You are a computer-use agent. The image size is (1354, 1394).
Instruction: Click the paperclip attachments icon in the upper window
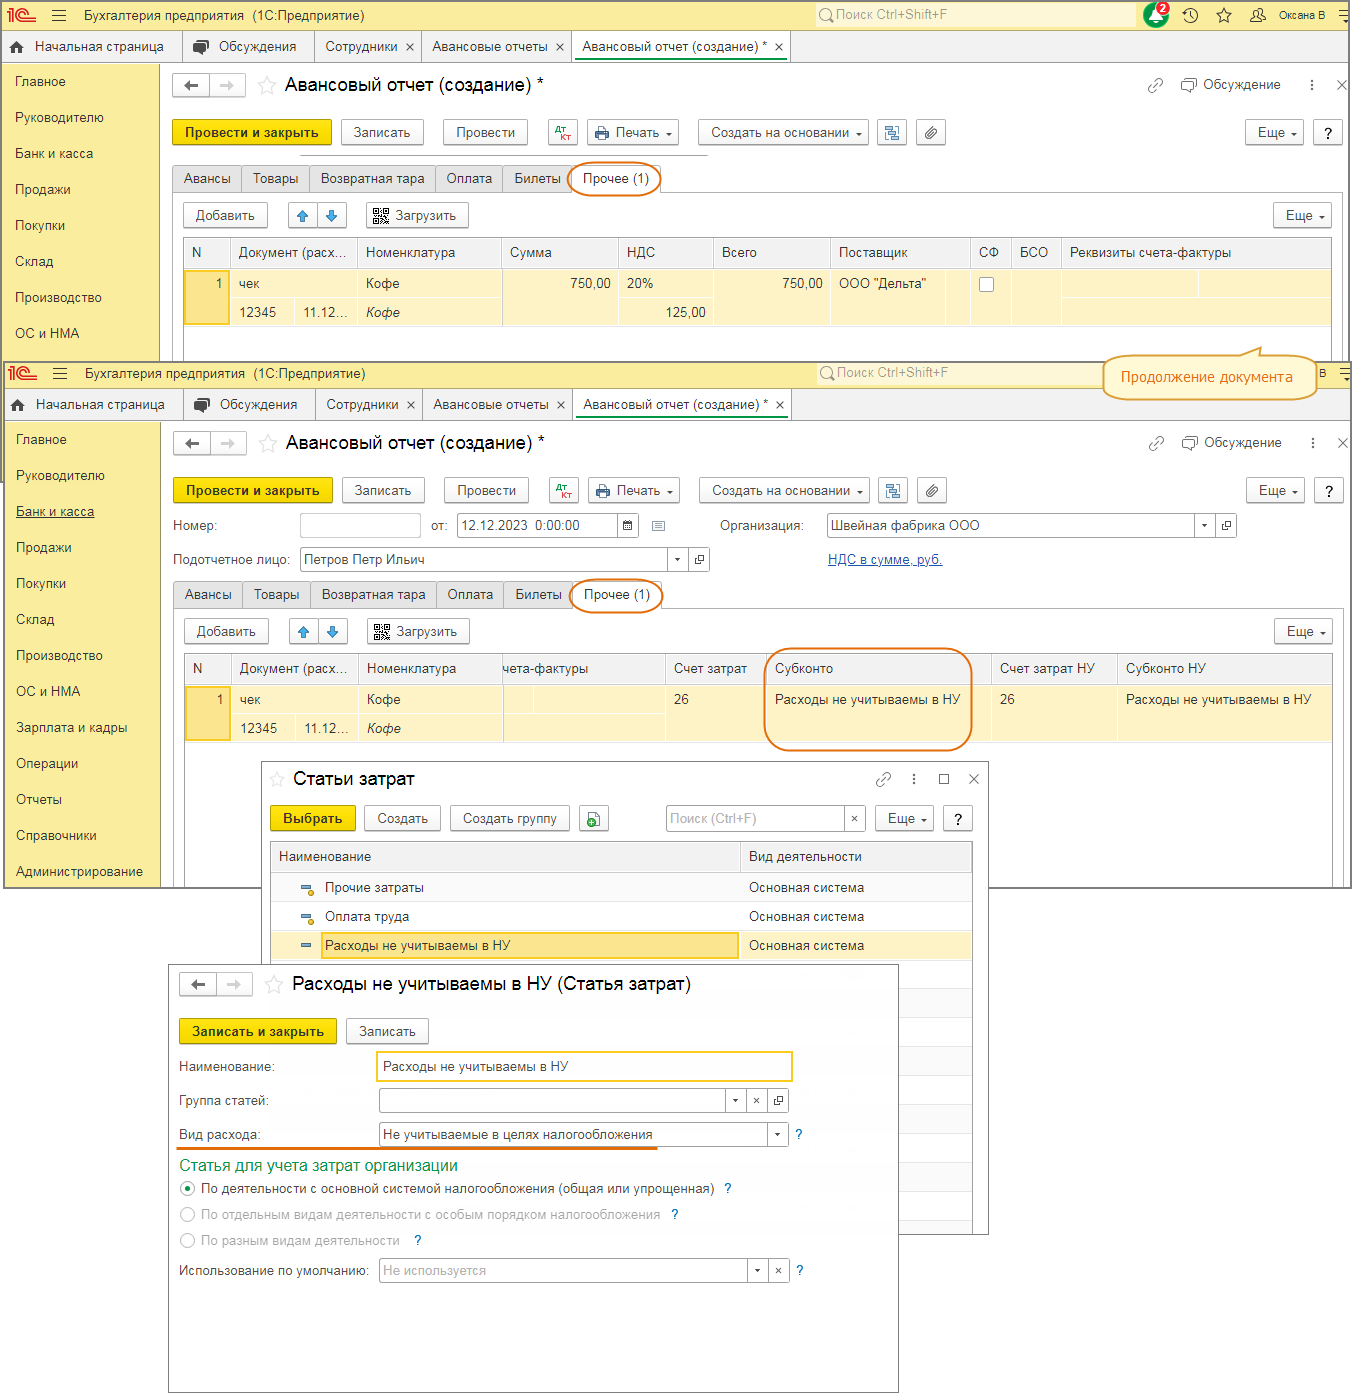[931, 133]
